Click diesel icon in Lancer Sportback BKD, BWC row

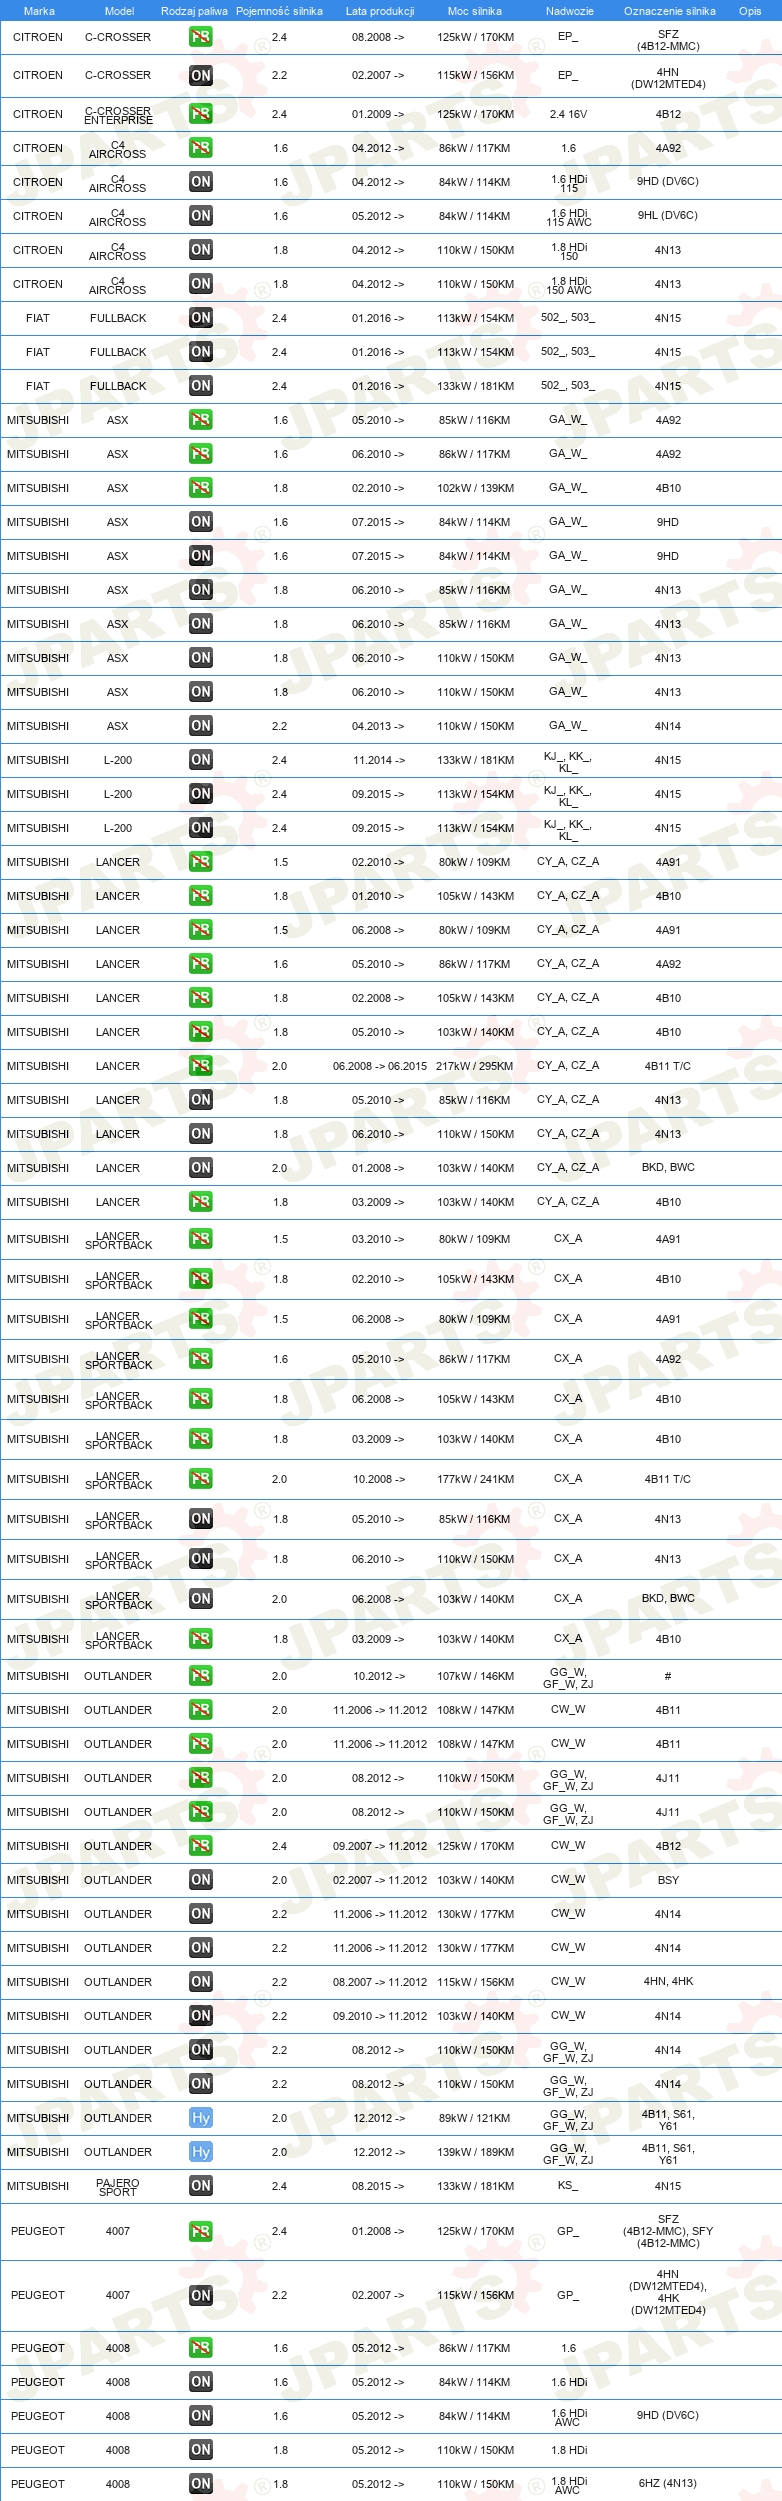tap(201, 1599)
